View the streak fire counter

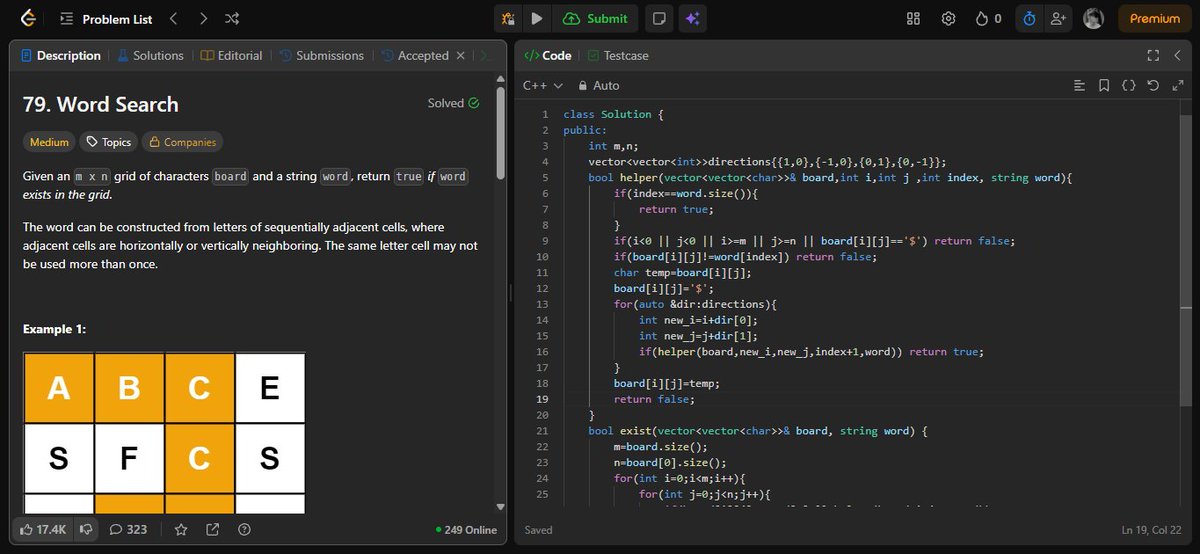[988, 18]
